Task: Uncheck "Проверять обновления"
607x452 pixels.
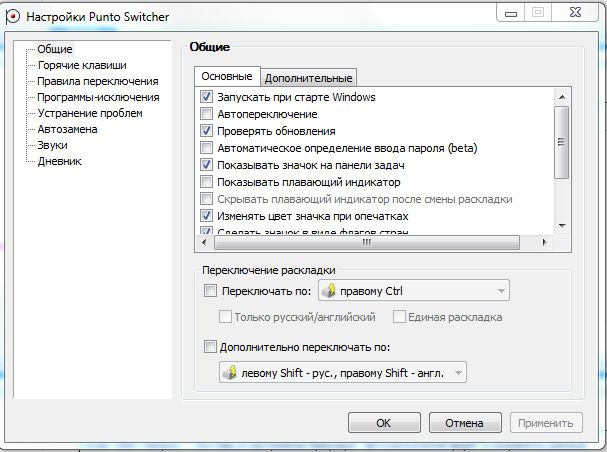Action: [x=206, y=131]
